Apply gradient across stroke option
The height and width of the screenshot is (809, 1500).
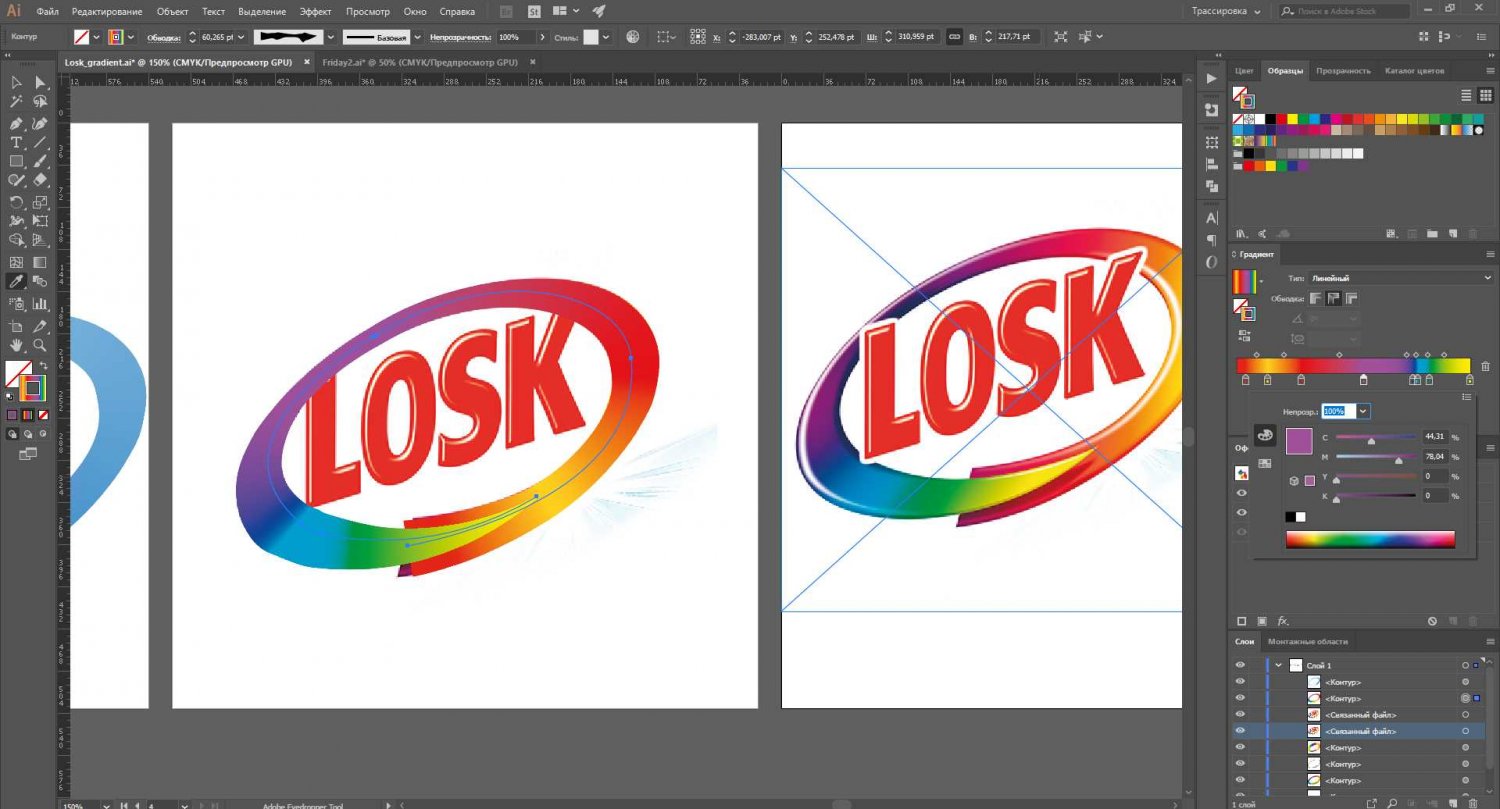pos(1352,298)
